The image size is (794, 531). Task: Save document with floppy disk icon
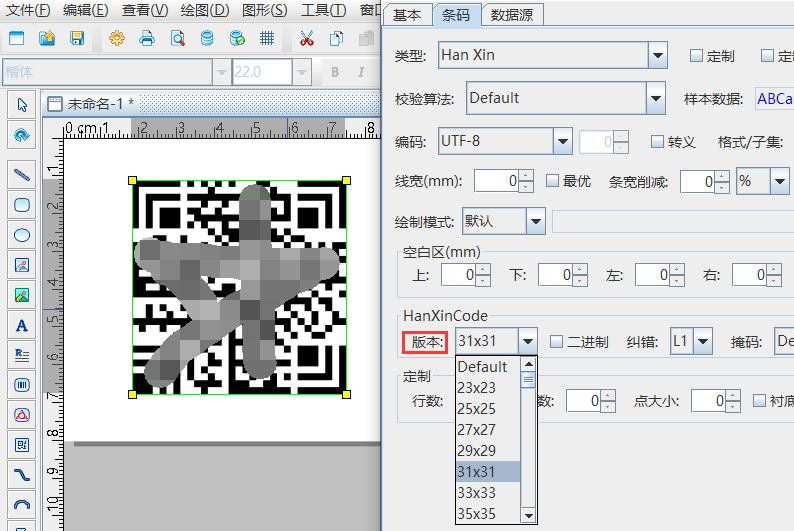coord(77,38)
